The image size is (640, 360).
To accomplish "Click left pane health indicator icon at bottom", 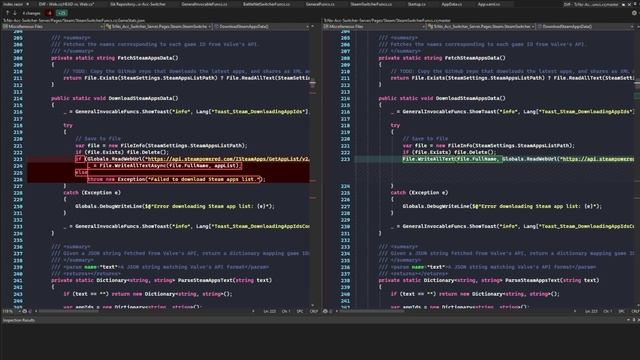I will tap(24, 311).
